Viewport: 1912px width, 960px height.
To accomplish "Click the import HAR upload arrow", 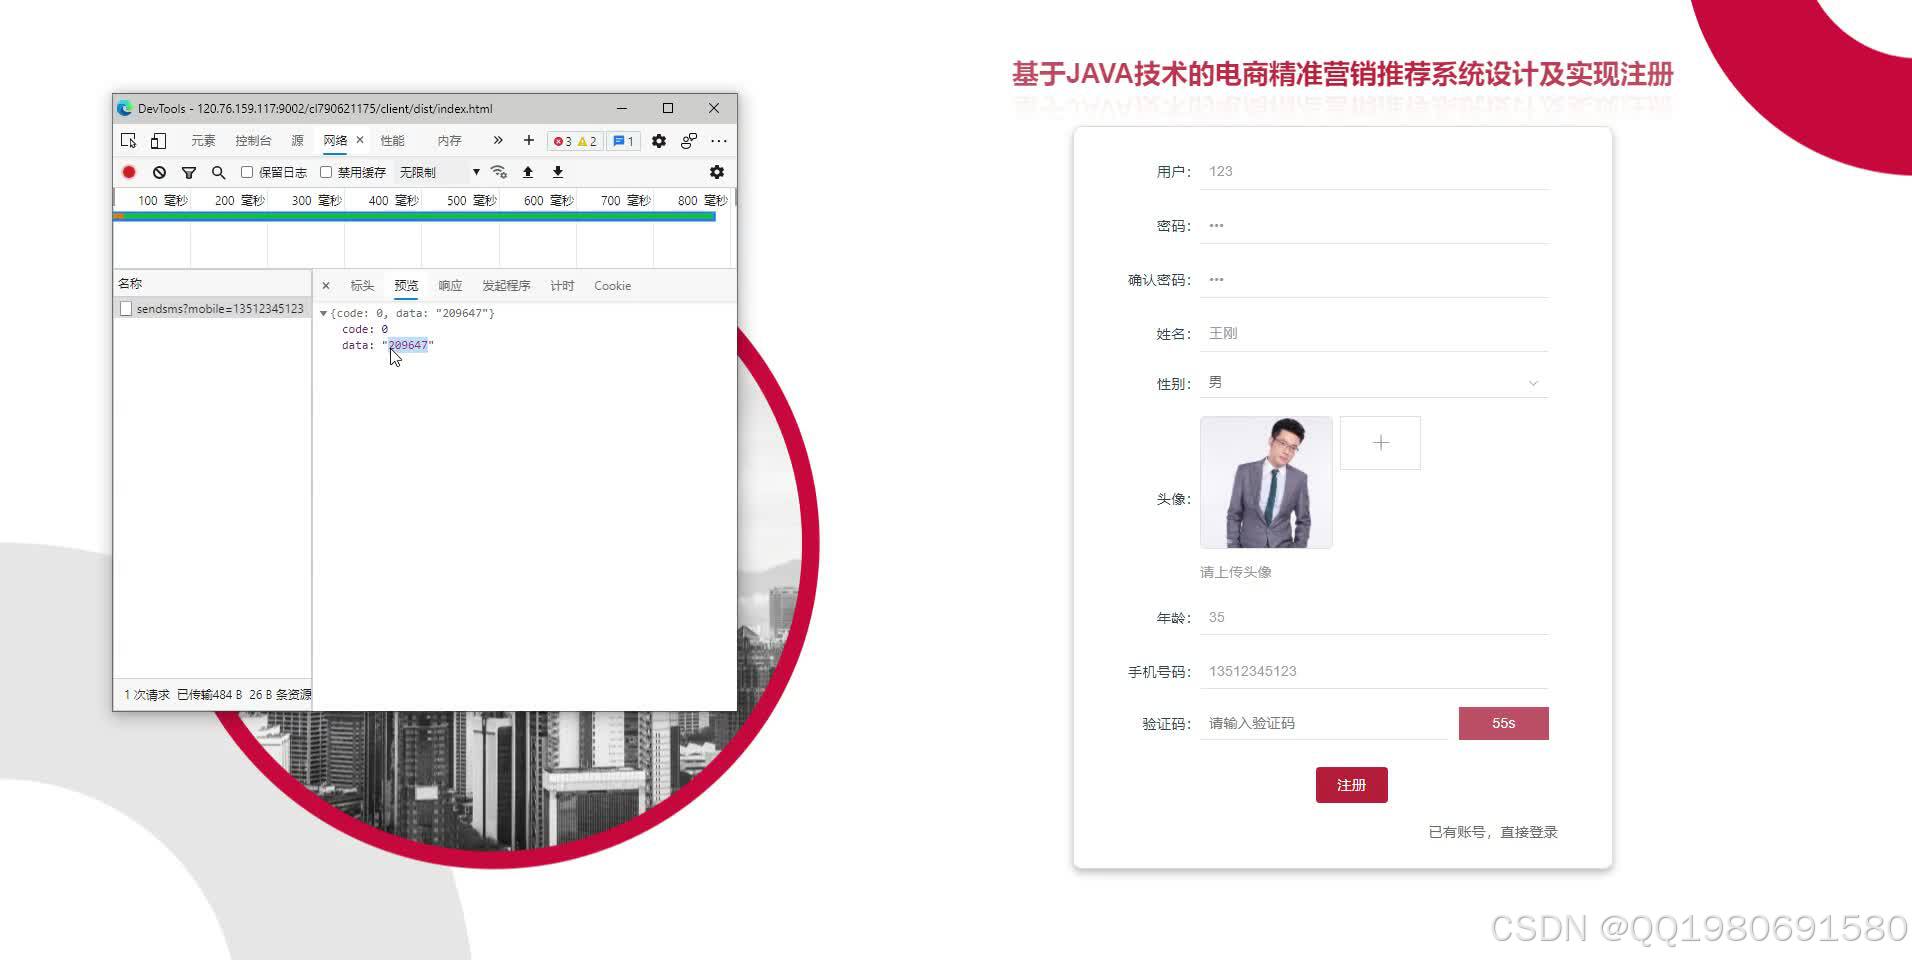I will (x=529, y=172).
